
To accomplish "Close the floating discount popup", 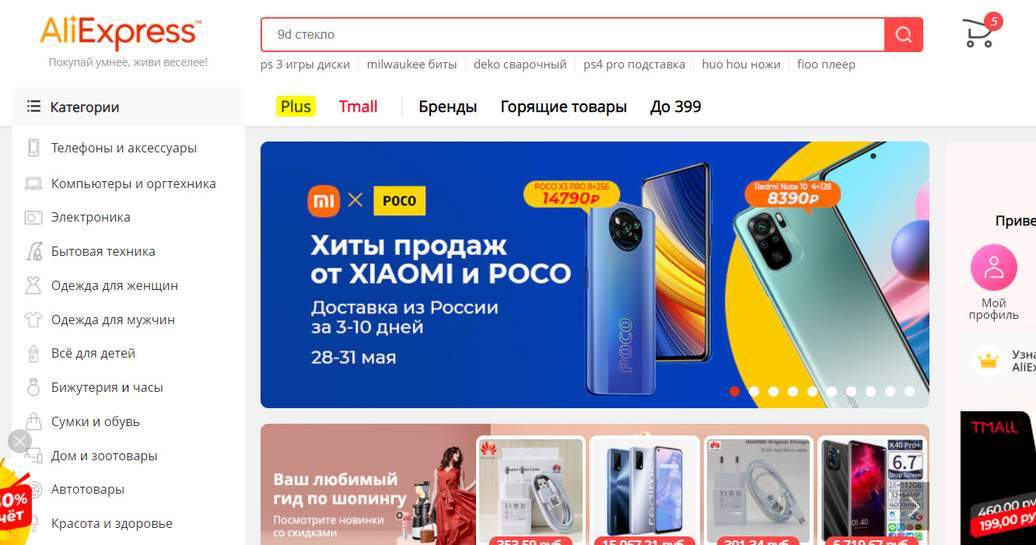I will [20, 441].
